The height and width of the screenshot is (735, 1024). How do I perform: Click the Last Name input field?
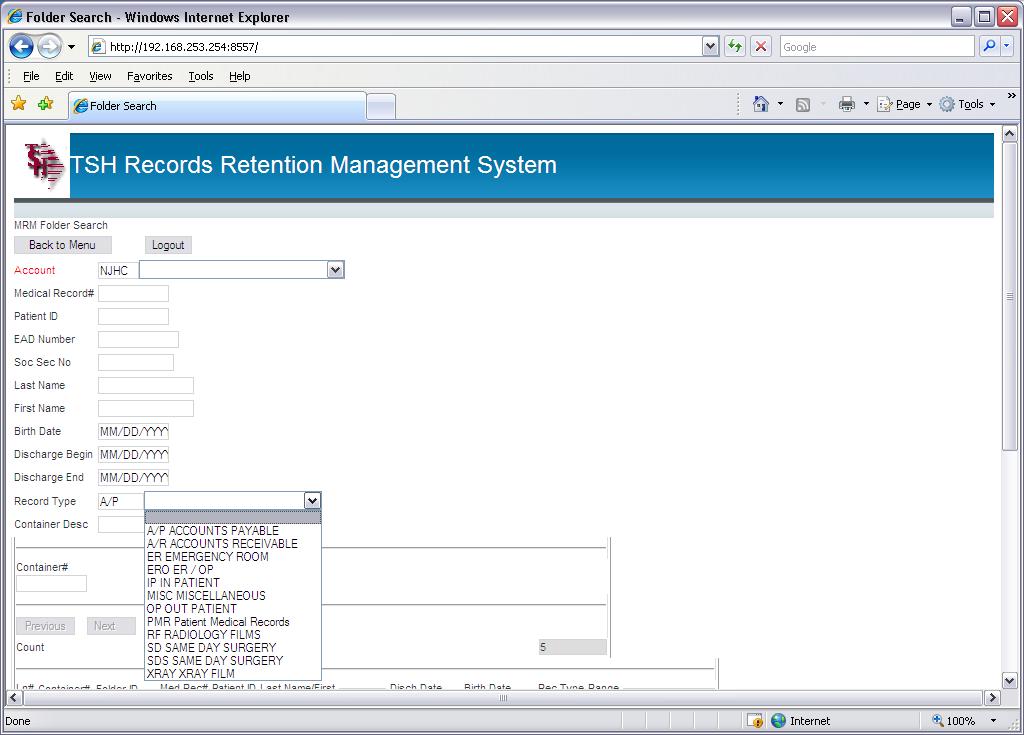(x=146, y=385)
